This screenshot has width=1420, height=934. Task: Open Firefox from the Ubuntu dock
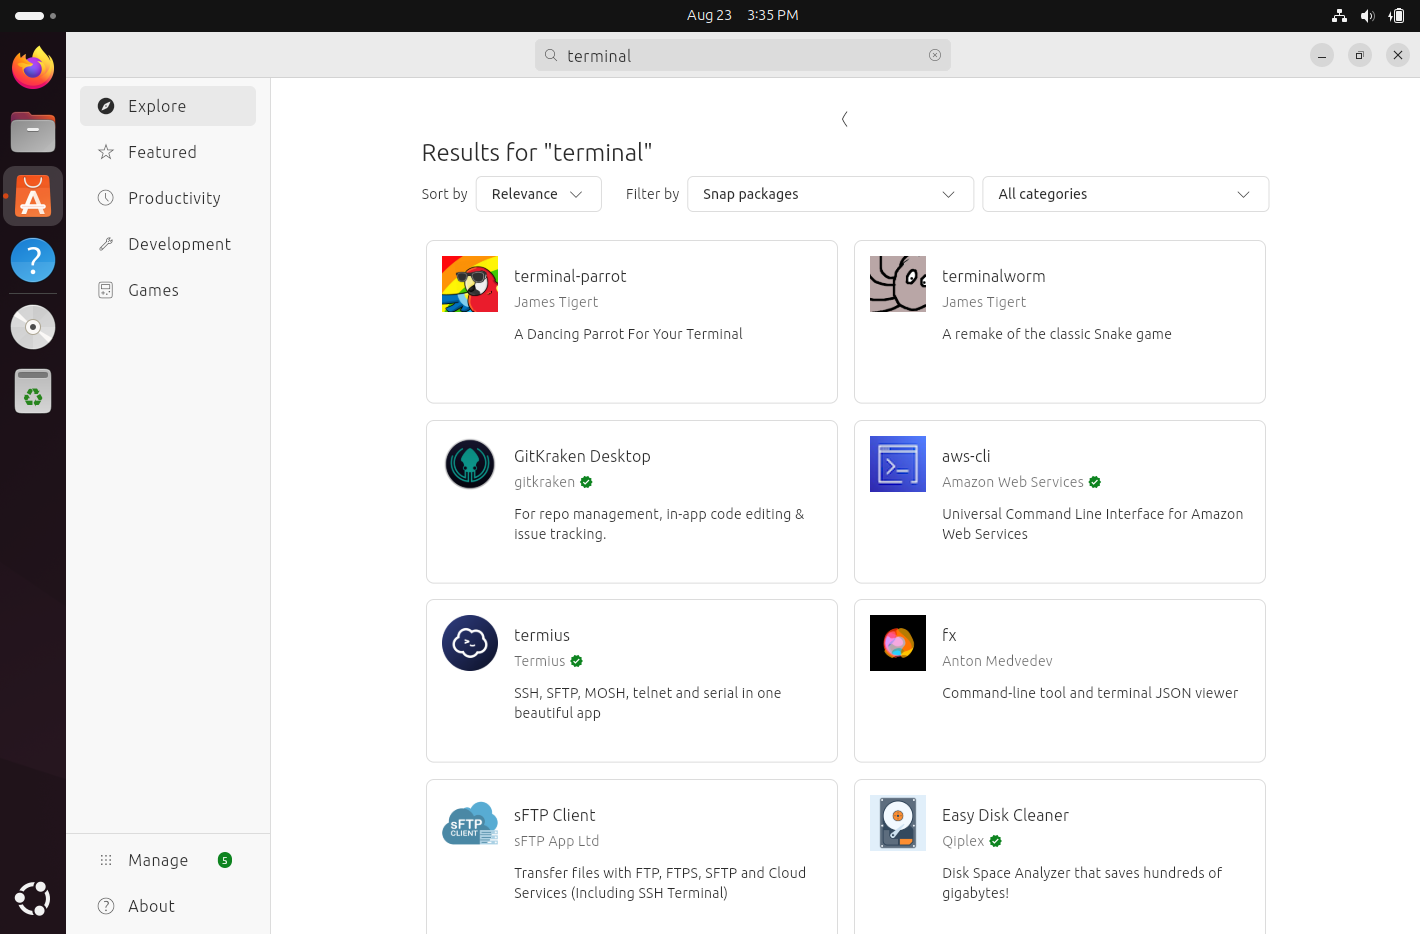click(x=33, y=68)
